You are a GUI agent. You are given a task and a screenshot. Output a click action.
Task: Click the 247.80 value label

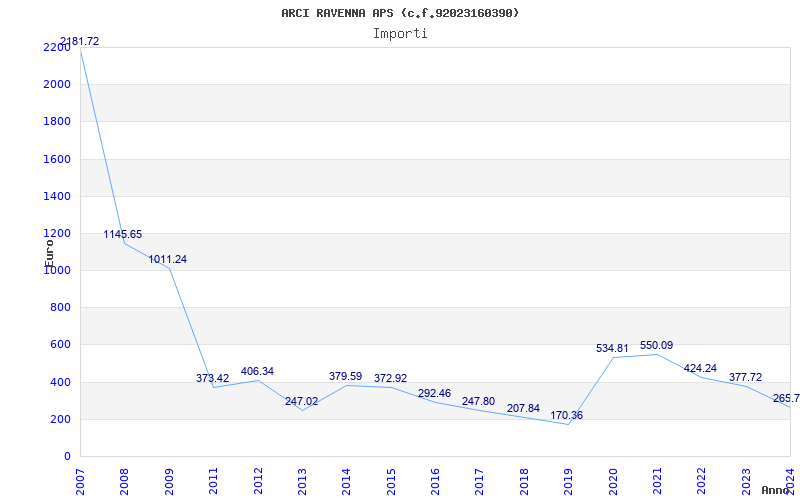[478, 401]
